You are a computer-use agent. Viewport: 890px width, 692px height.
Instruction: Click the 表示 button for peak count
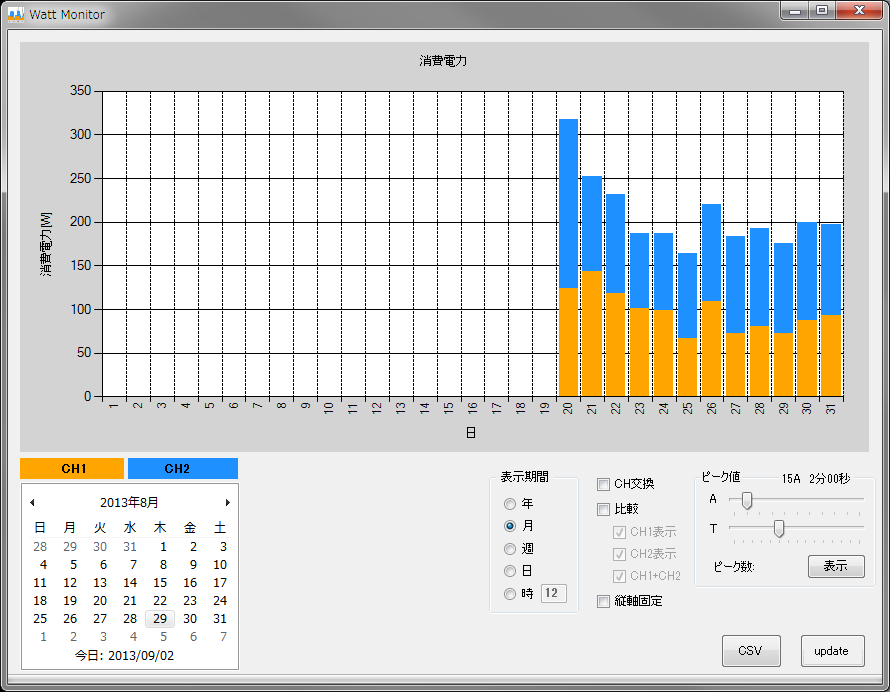(836, 566)
